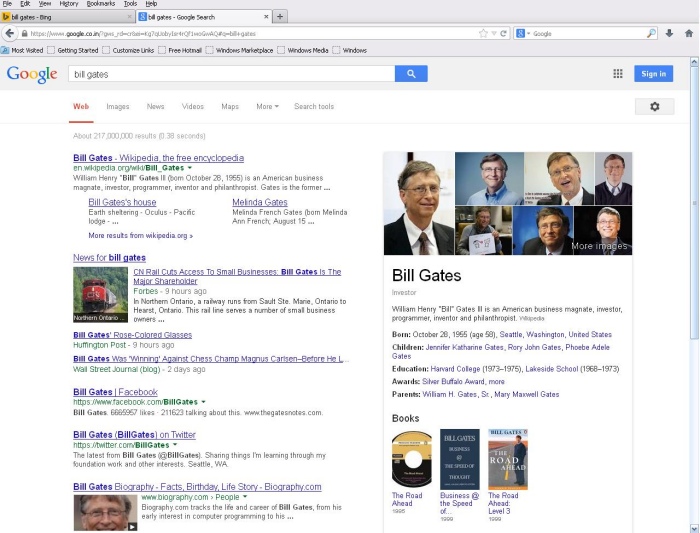Viewport: 700px width, 533px height.
Task: Go to the Firefox home page icon
Action: click(689, 33)
